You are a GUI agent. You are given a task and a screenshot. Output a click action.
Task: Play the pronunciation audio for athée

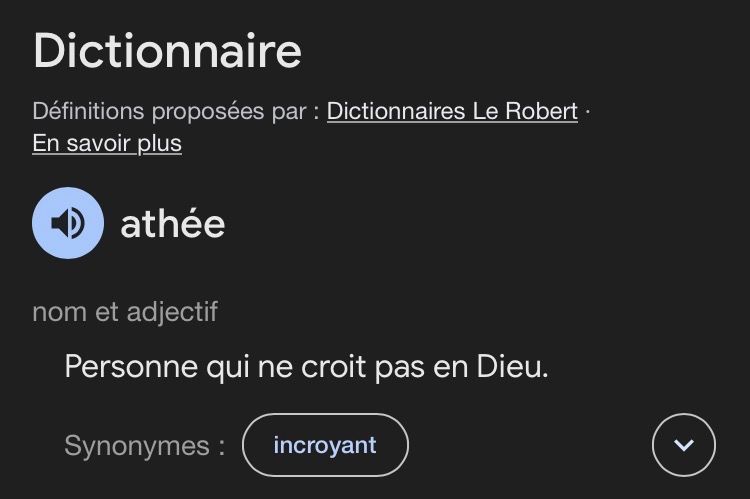(68, 223)
